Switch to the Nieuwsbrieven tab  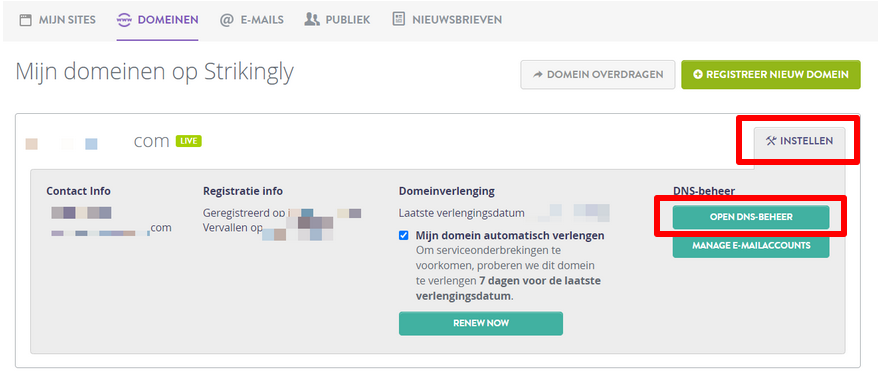point(447,20)
